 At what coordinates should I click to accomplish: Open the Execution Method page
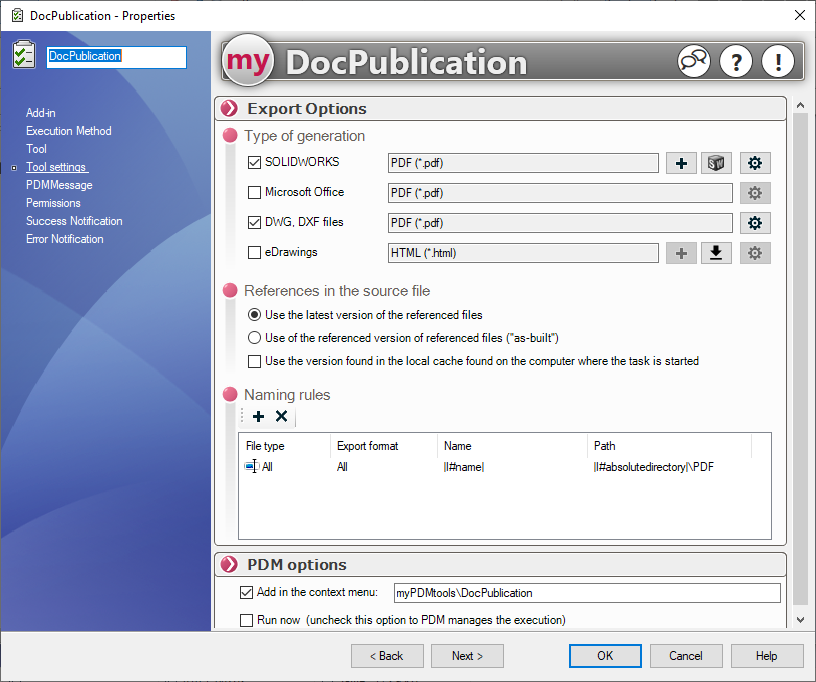click(x=68, y=131)
